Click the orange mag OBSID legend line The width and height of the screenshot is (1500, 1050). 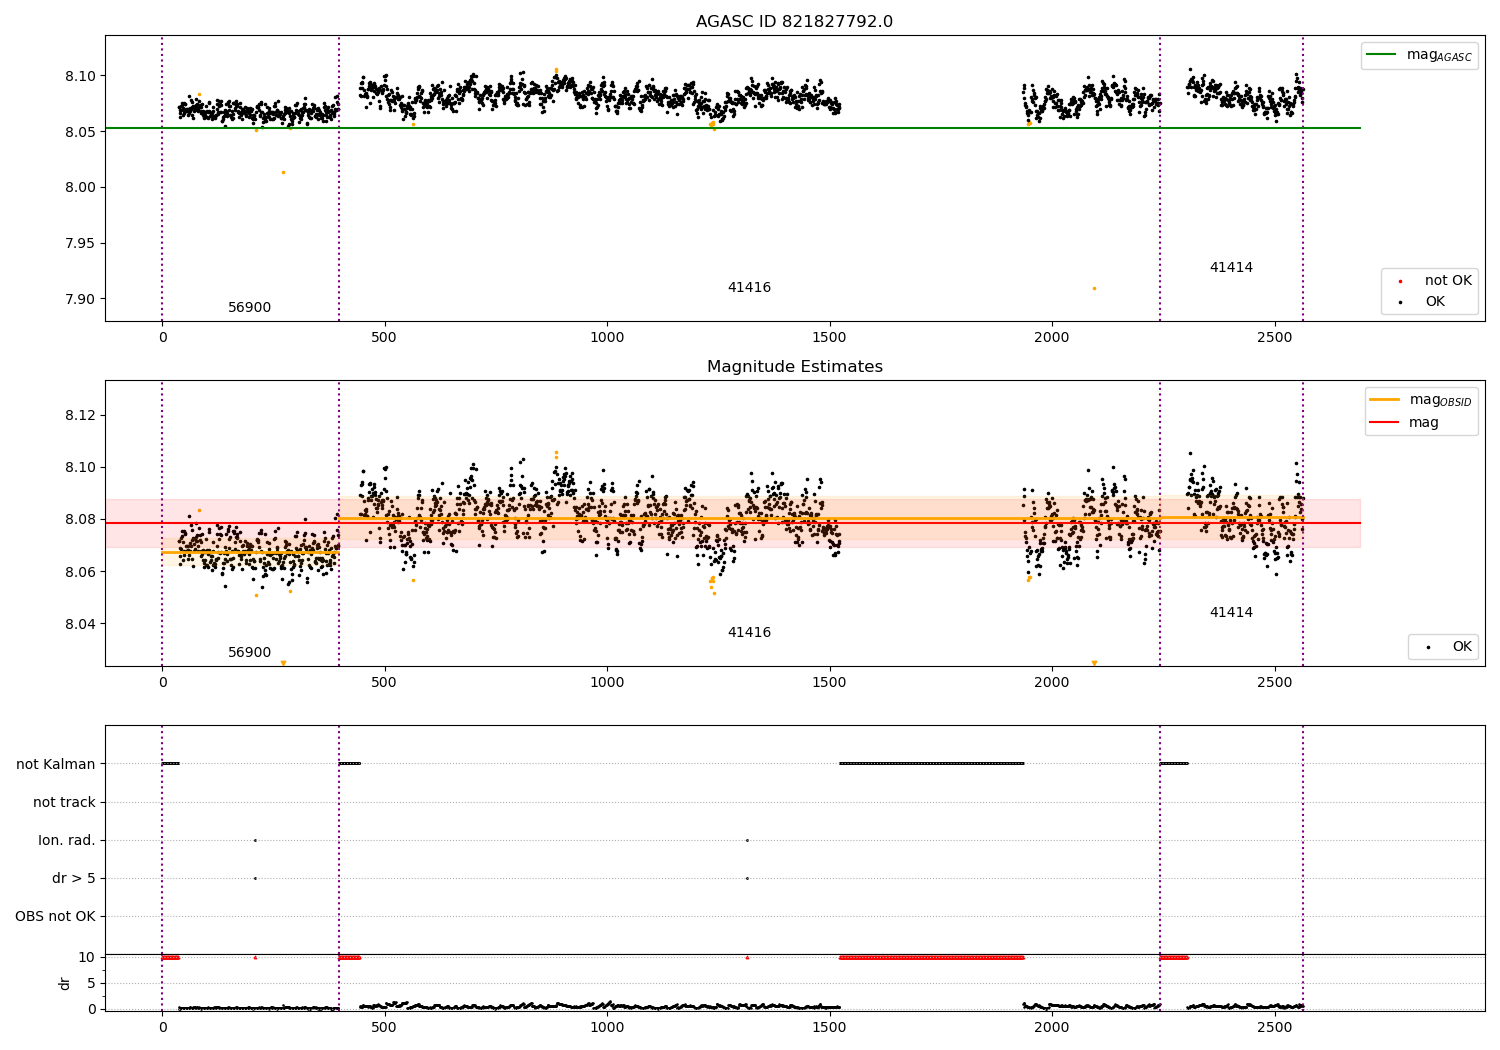click(1385, 399)
